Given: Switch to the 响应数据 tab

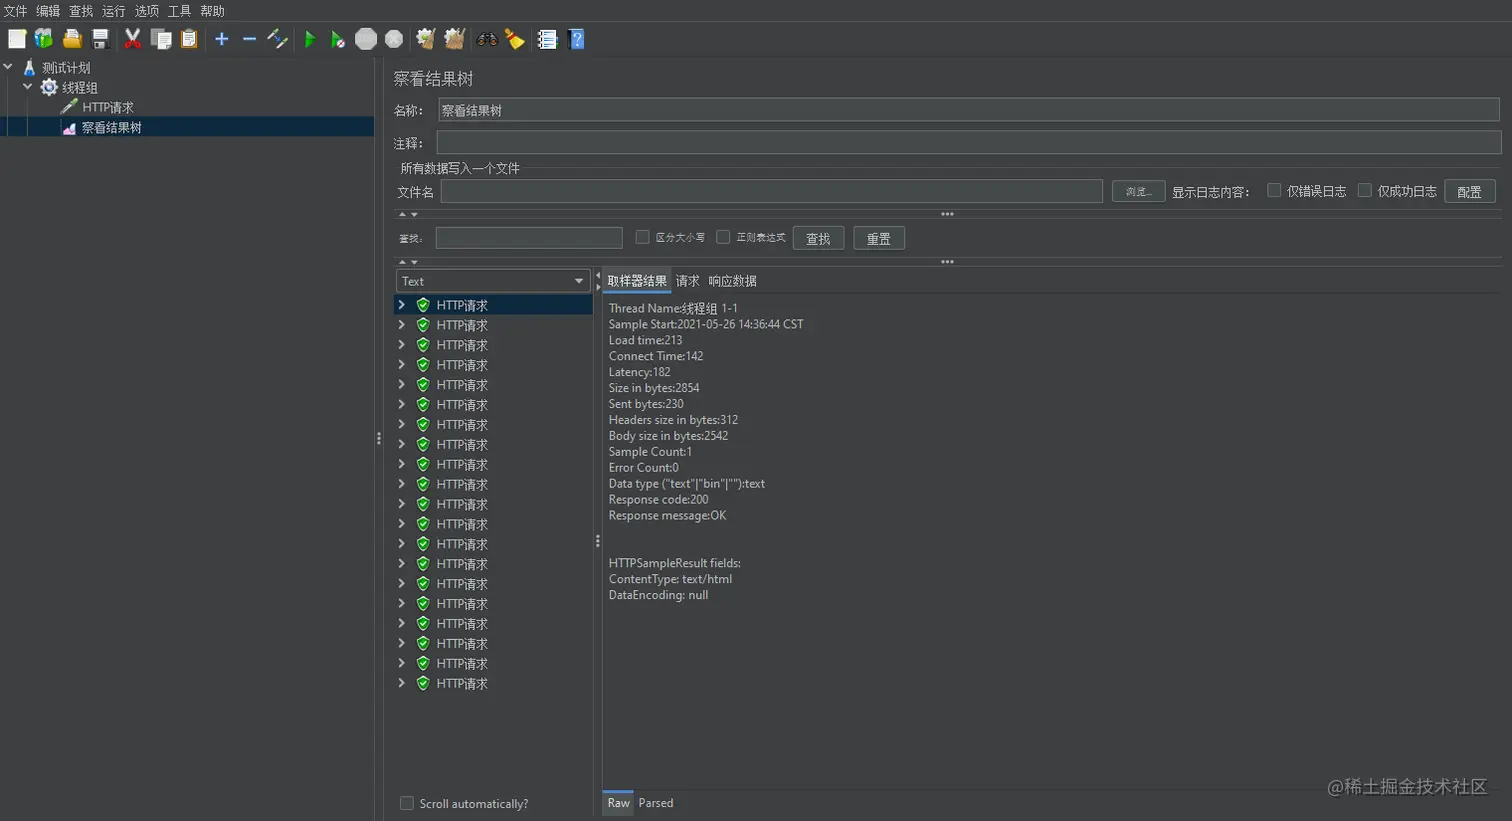Looking at the screenshot, I should (x=732, y=281).
